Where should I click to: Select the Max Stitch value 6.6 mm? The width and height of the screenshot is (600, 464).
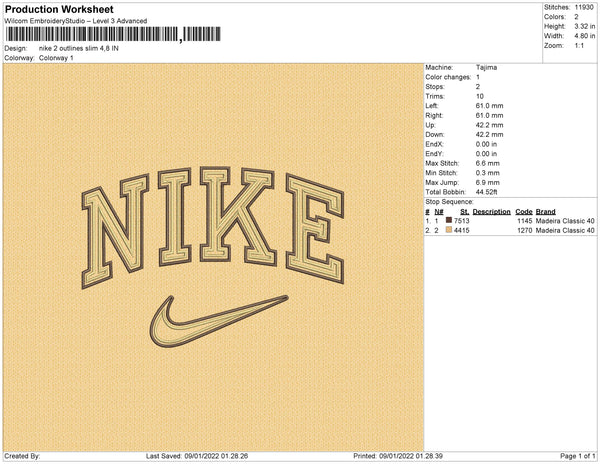[x=488, y=163]
